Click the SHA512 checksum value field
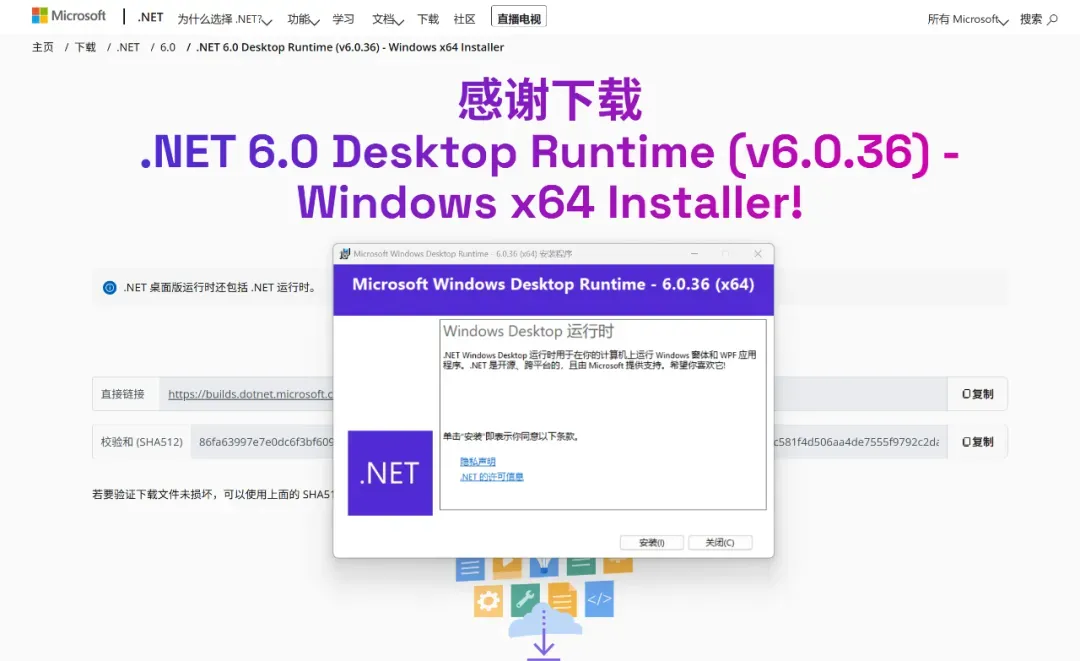This screenshot has width=1080, height=661. 568,441
